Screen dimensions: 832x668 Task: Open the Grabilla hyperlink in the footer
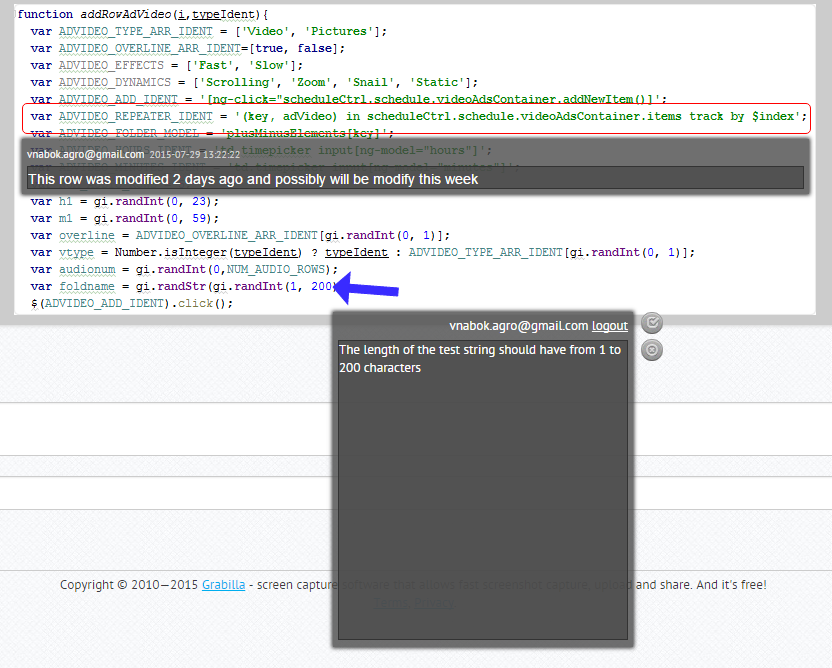(223, 584)
